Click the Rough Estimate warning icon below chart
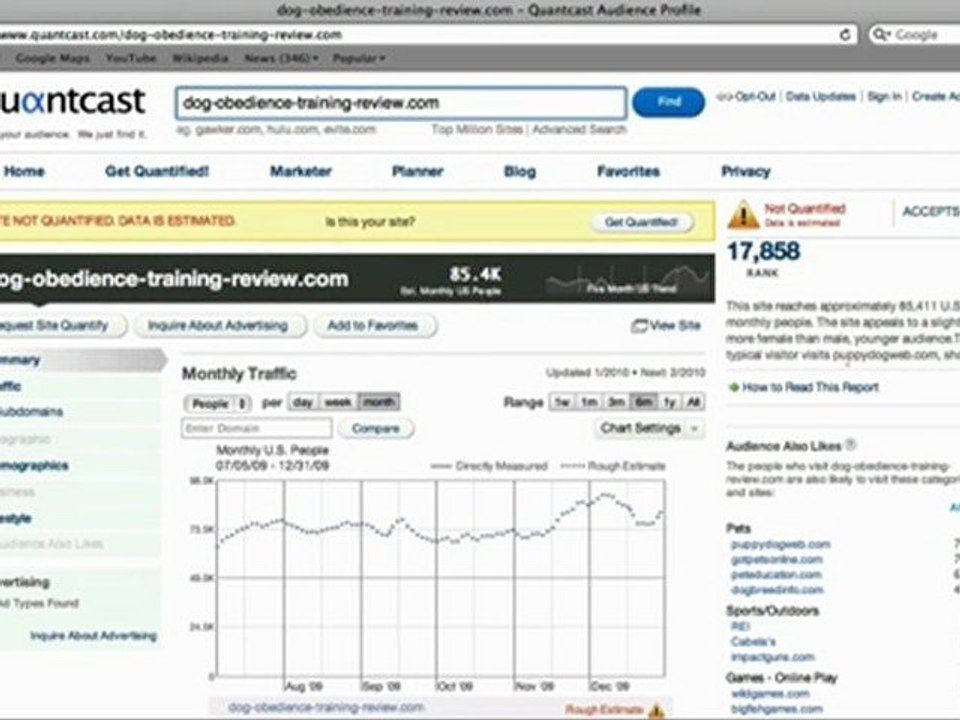 click(656, 711)
